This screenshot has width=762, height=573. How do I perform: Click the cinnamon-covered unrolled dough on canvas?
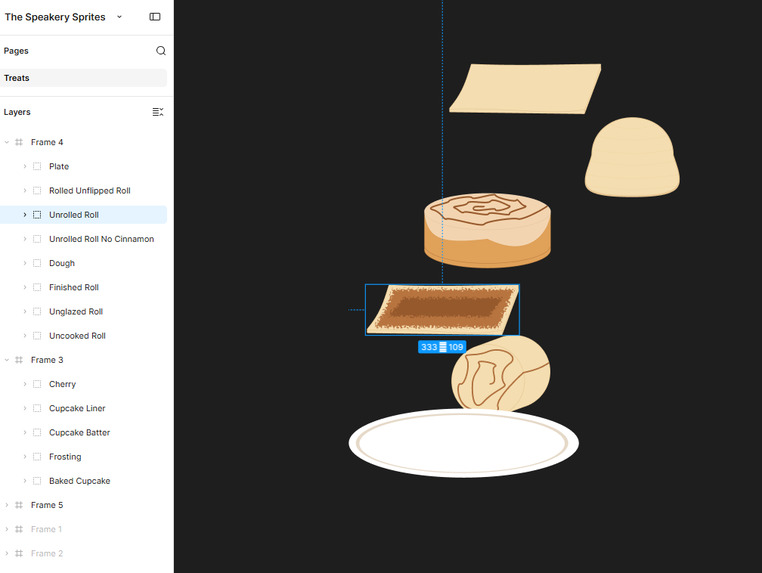[442, 310]
